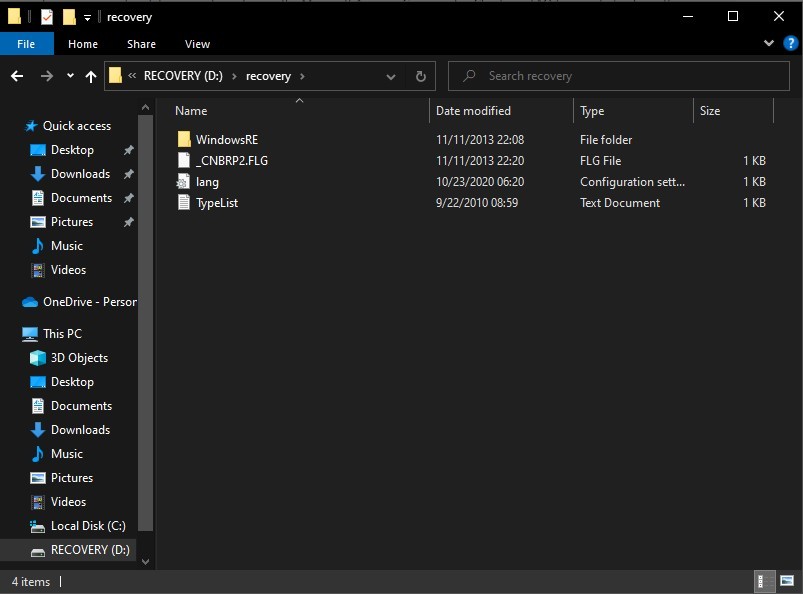Click the date 10/23/2020 06:20
The image size is (803, 594).
click(480, 182)
